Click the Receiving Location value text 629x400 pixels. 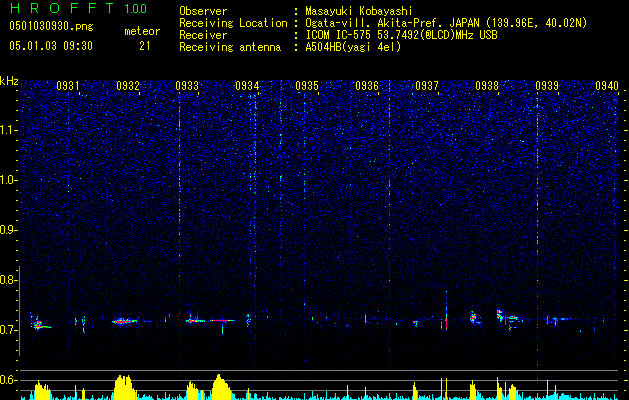point(444,23)
